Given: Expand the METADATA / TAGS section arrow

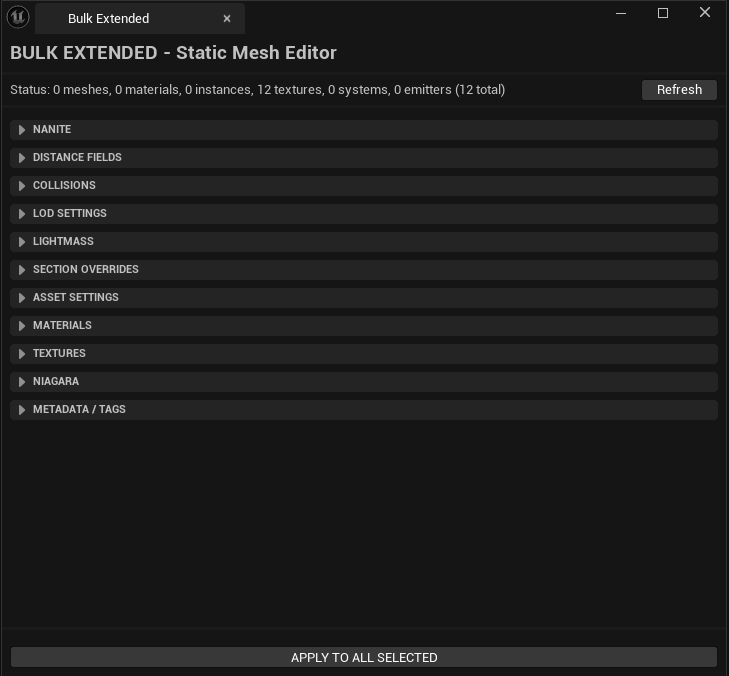Looking at the screenshot, I should click(22, 410).
